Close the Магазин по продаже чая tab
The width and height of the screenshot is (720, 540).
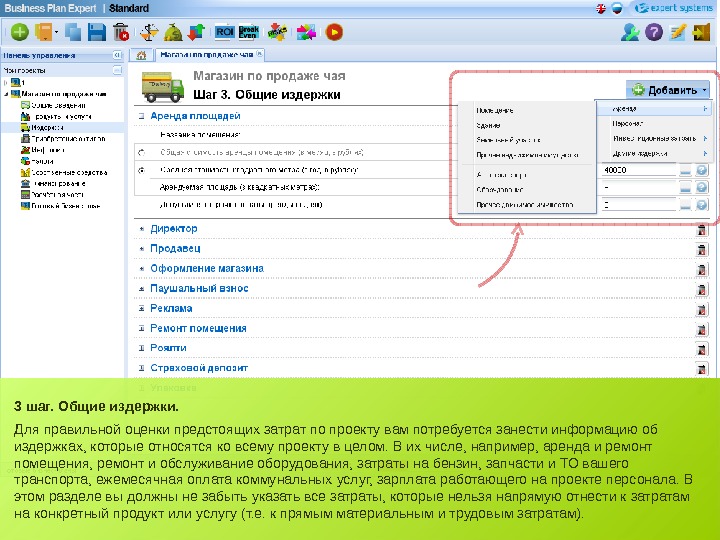(259, 54)
